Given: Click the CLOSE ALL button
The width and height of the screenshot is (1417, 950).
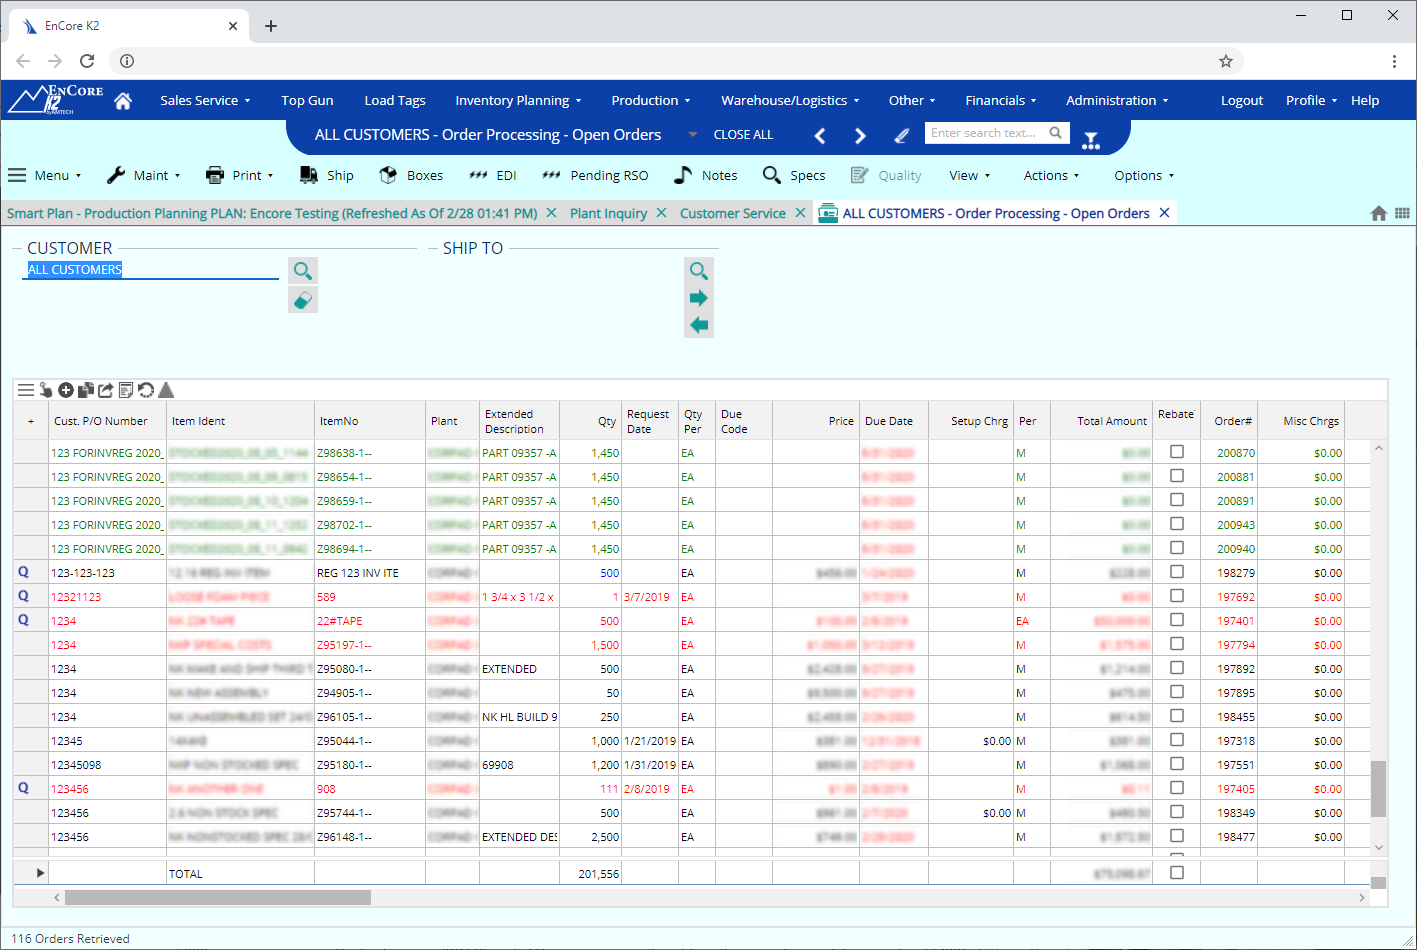Looking at the screenshot, I should [743, 135].
